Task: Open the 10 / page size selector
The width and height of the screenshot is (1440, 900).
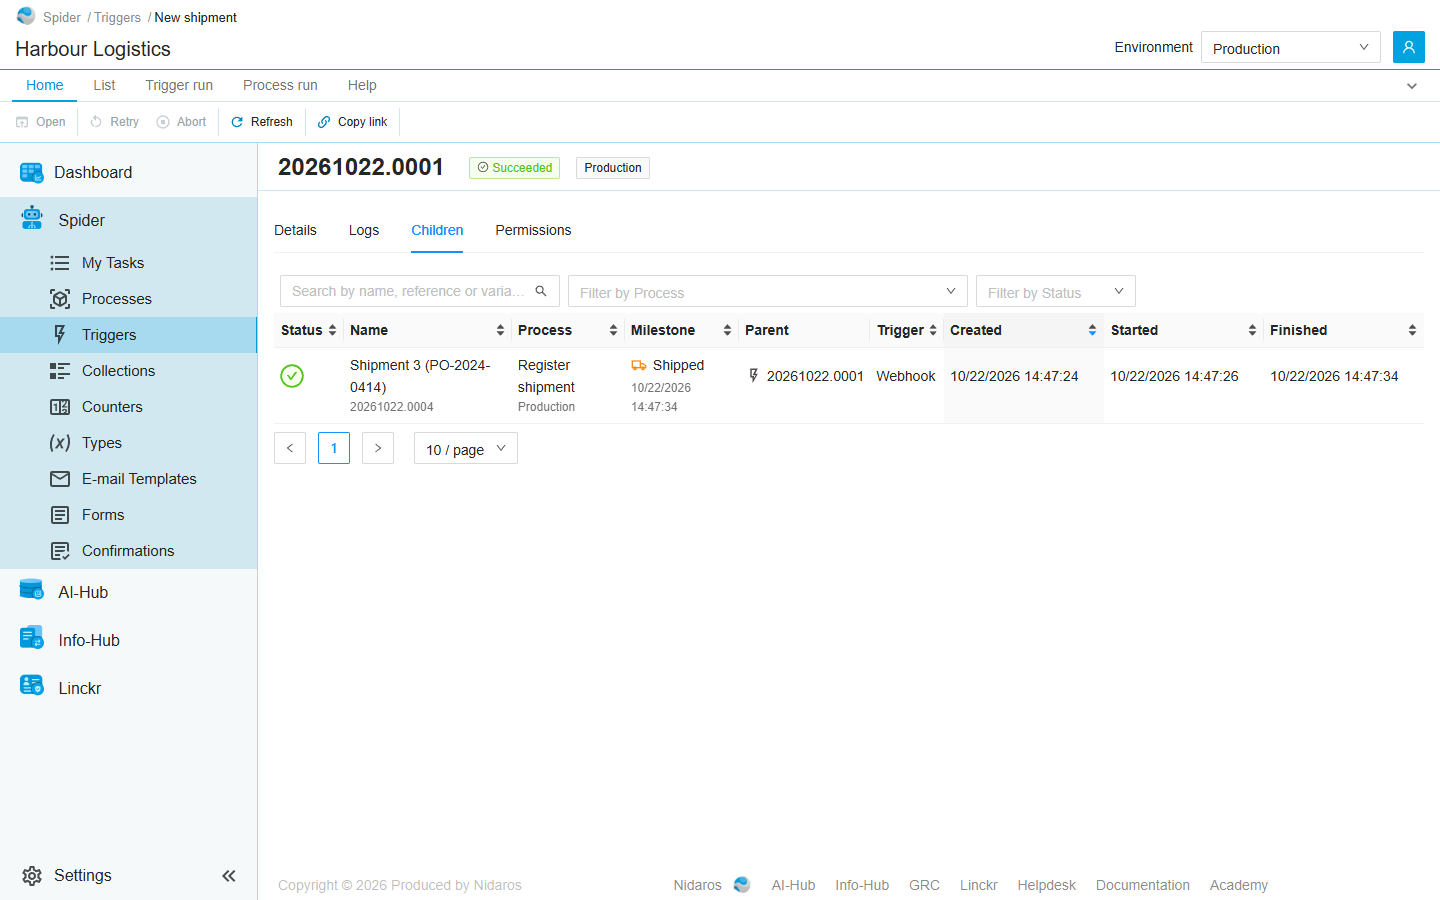Action: 466,448
